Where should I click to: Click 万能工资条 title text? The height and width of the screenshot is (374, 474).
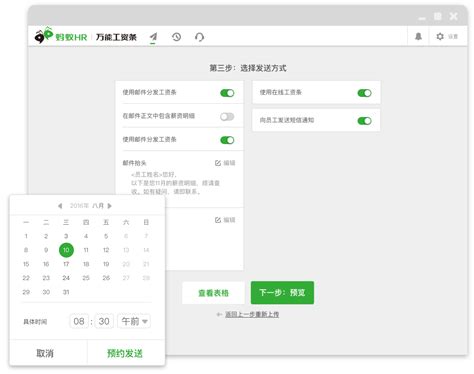(x=116, y=37)
